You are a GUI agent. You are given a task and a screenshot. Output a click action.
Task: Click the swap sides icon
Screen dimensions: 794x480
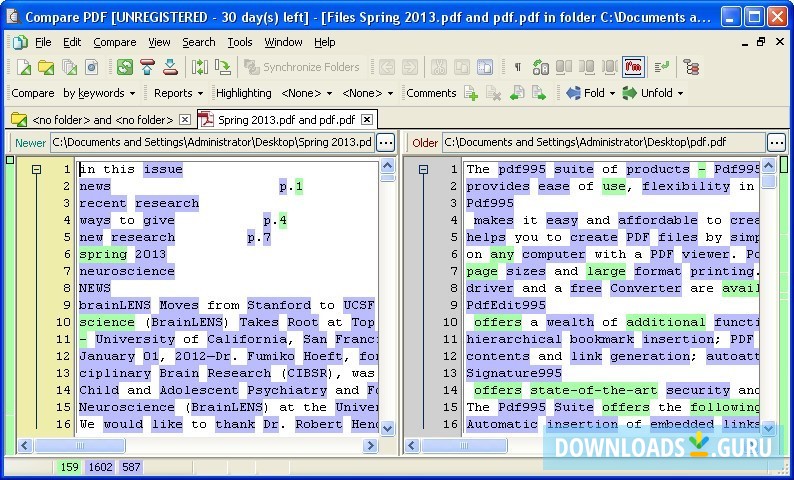200,67
